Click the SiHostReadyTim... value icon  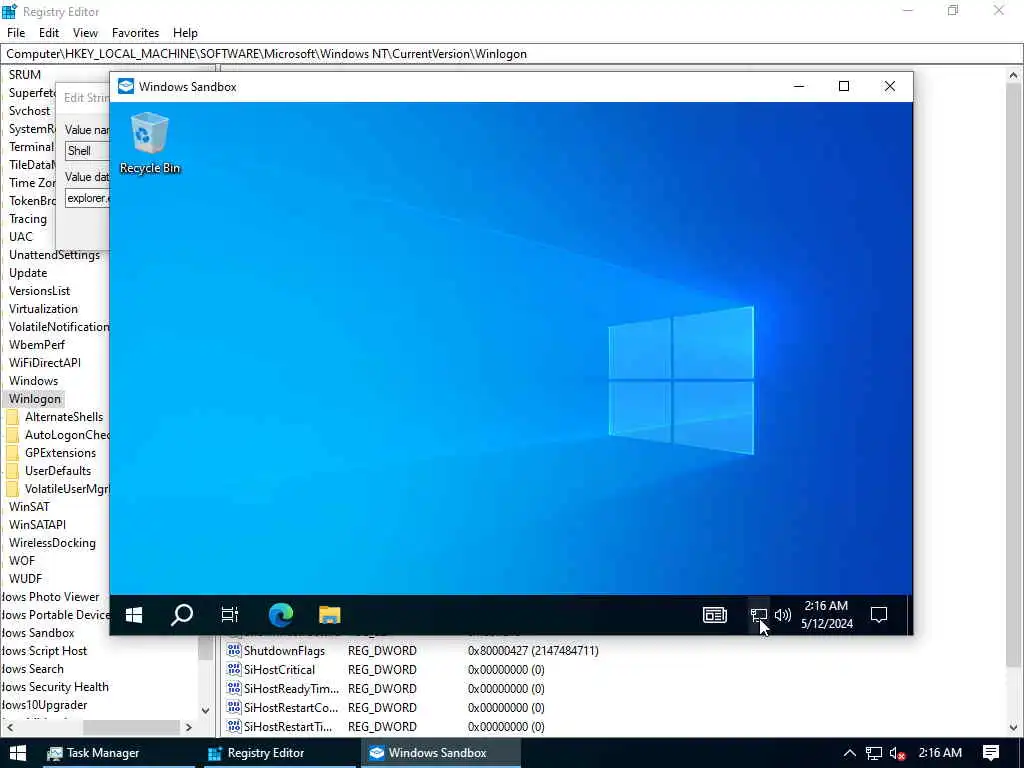(x=234, y=688)
